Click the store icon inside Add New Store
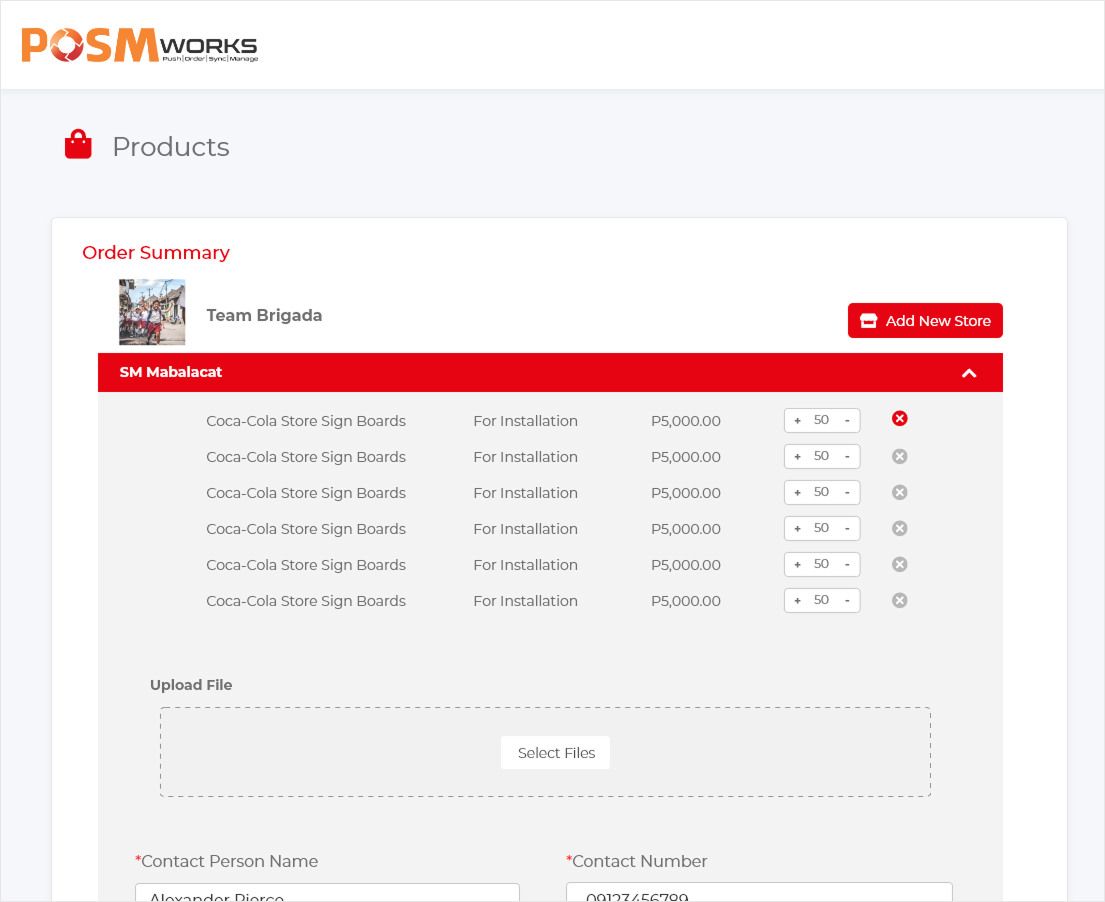The height and width of the screenshot is (902, 1105). point(868,321)
